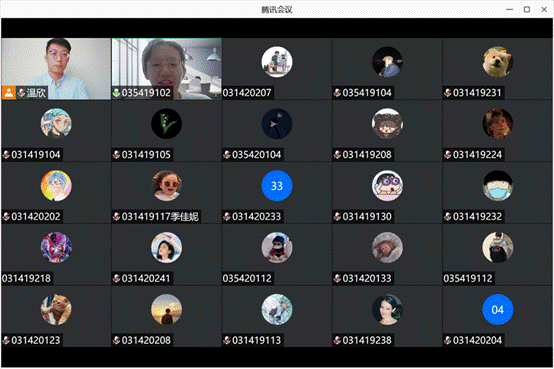Select 温欣's video tile
554x369 pixels.
point(56,69)
